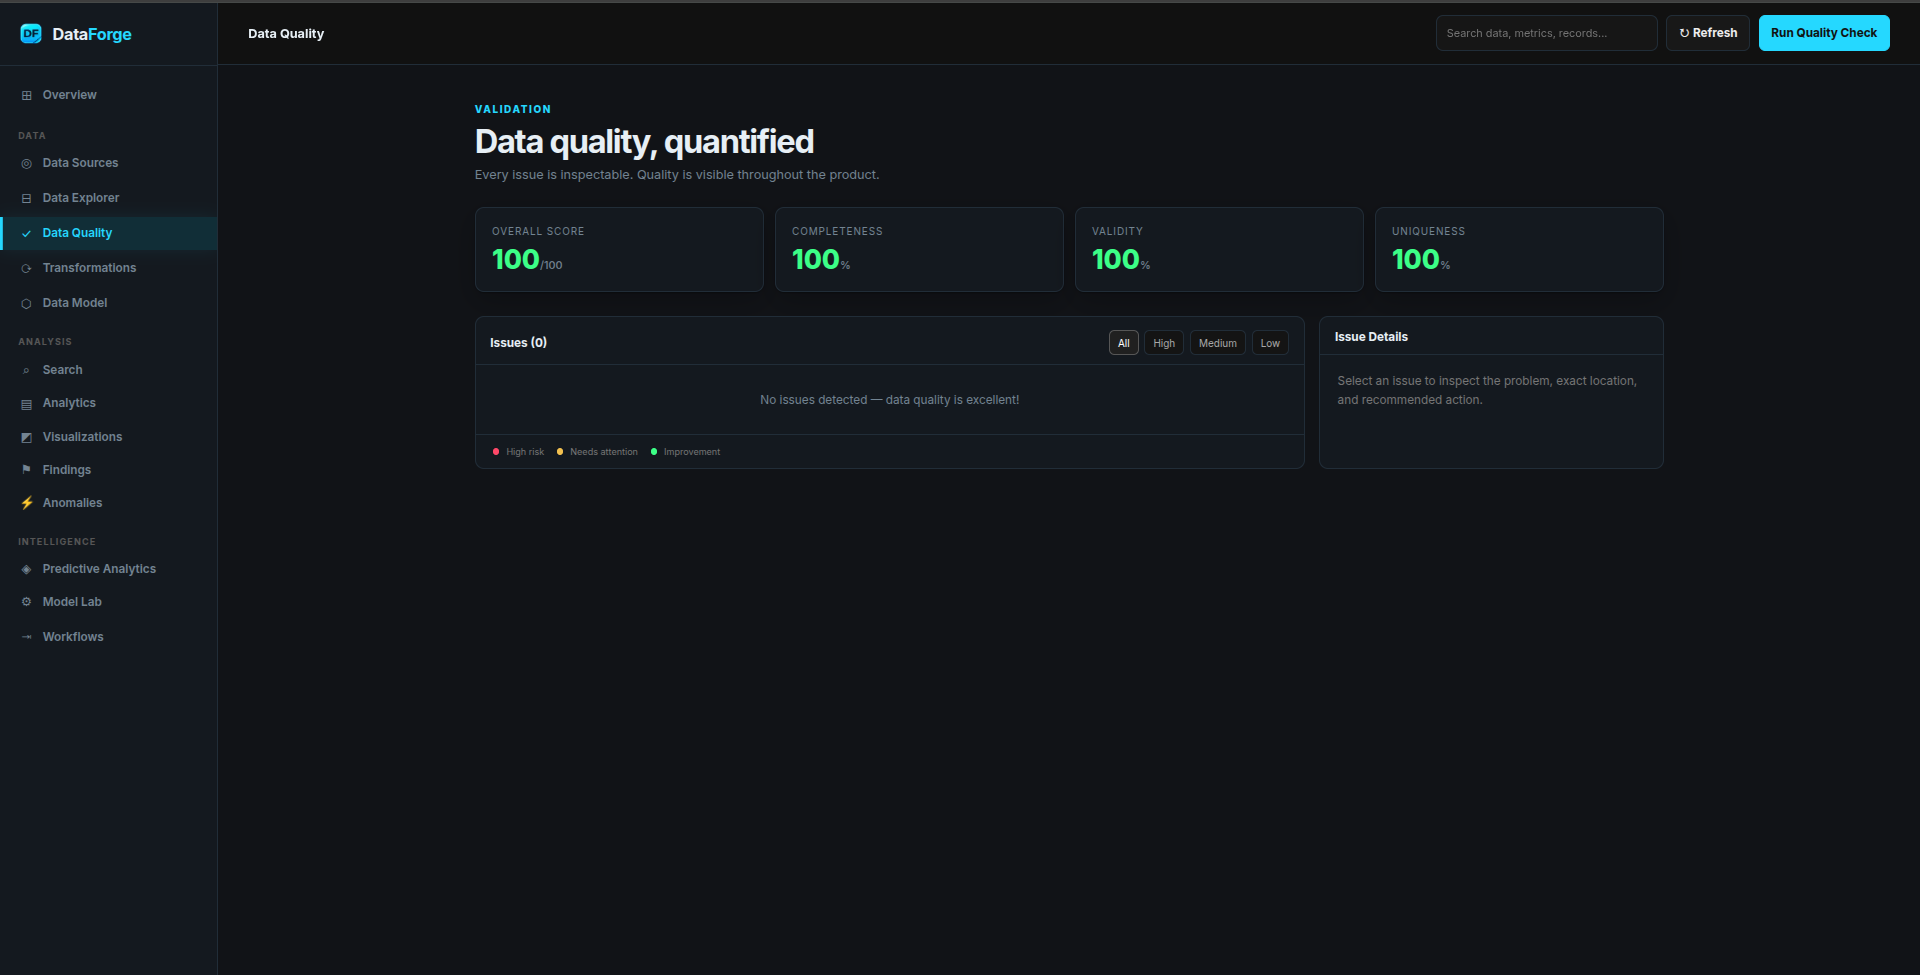Click the 'Issue Details' panel heading
Screen dimensions: 1920x975
click(1371, 337)
